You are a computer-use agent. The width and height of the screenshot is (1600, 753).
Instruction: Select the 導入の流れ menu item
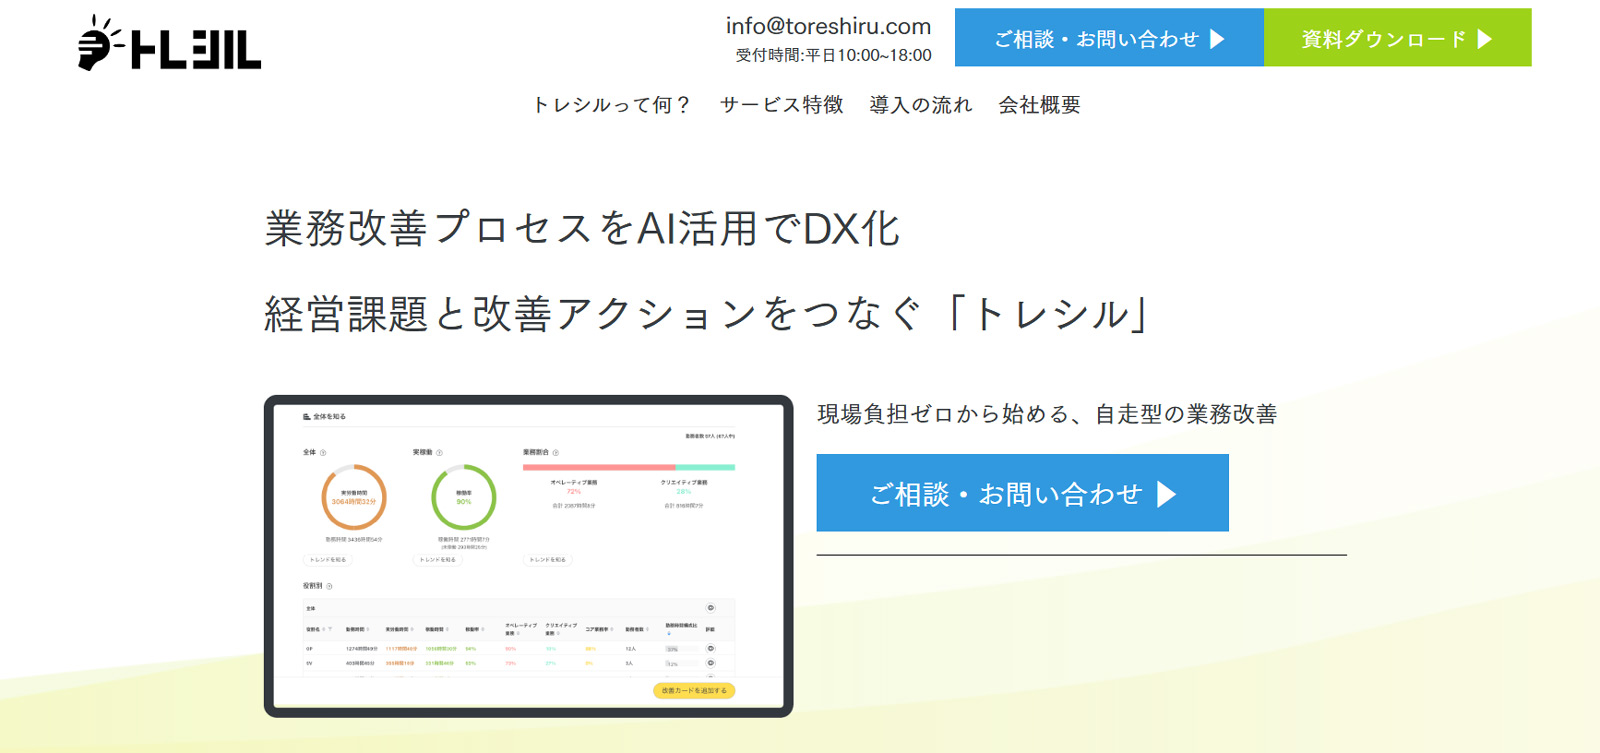[x=920, y=105]
